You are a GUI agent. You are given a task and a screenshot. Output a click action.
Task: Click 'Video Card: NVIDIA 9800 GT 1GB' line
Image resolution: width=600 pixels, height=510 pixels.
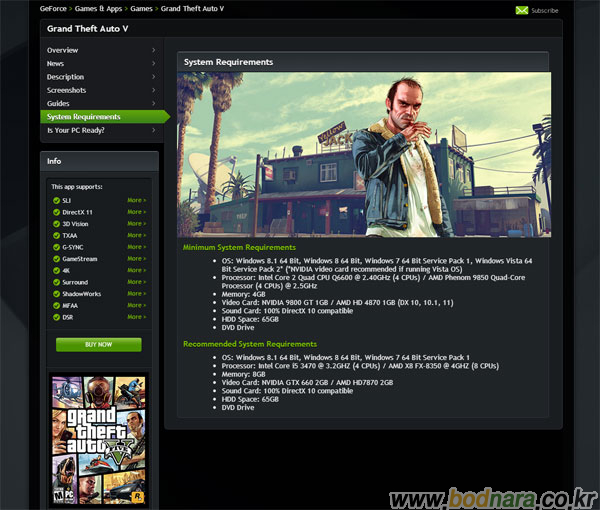tap(338, 303)
